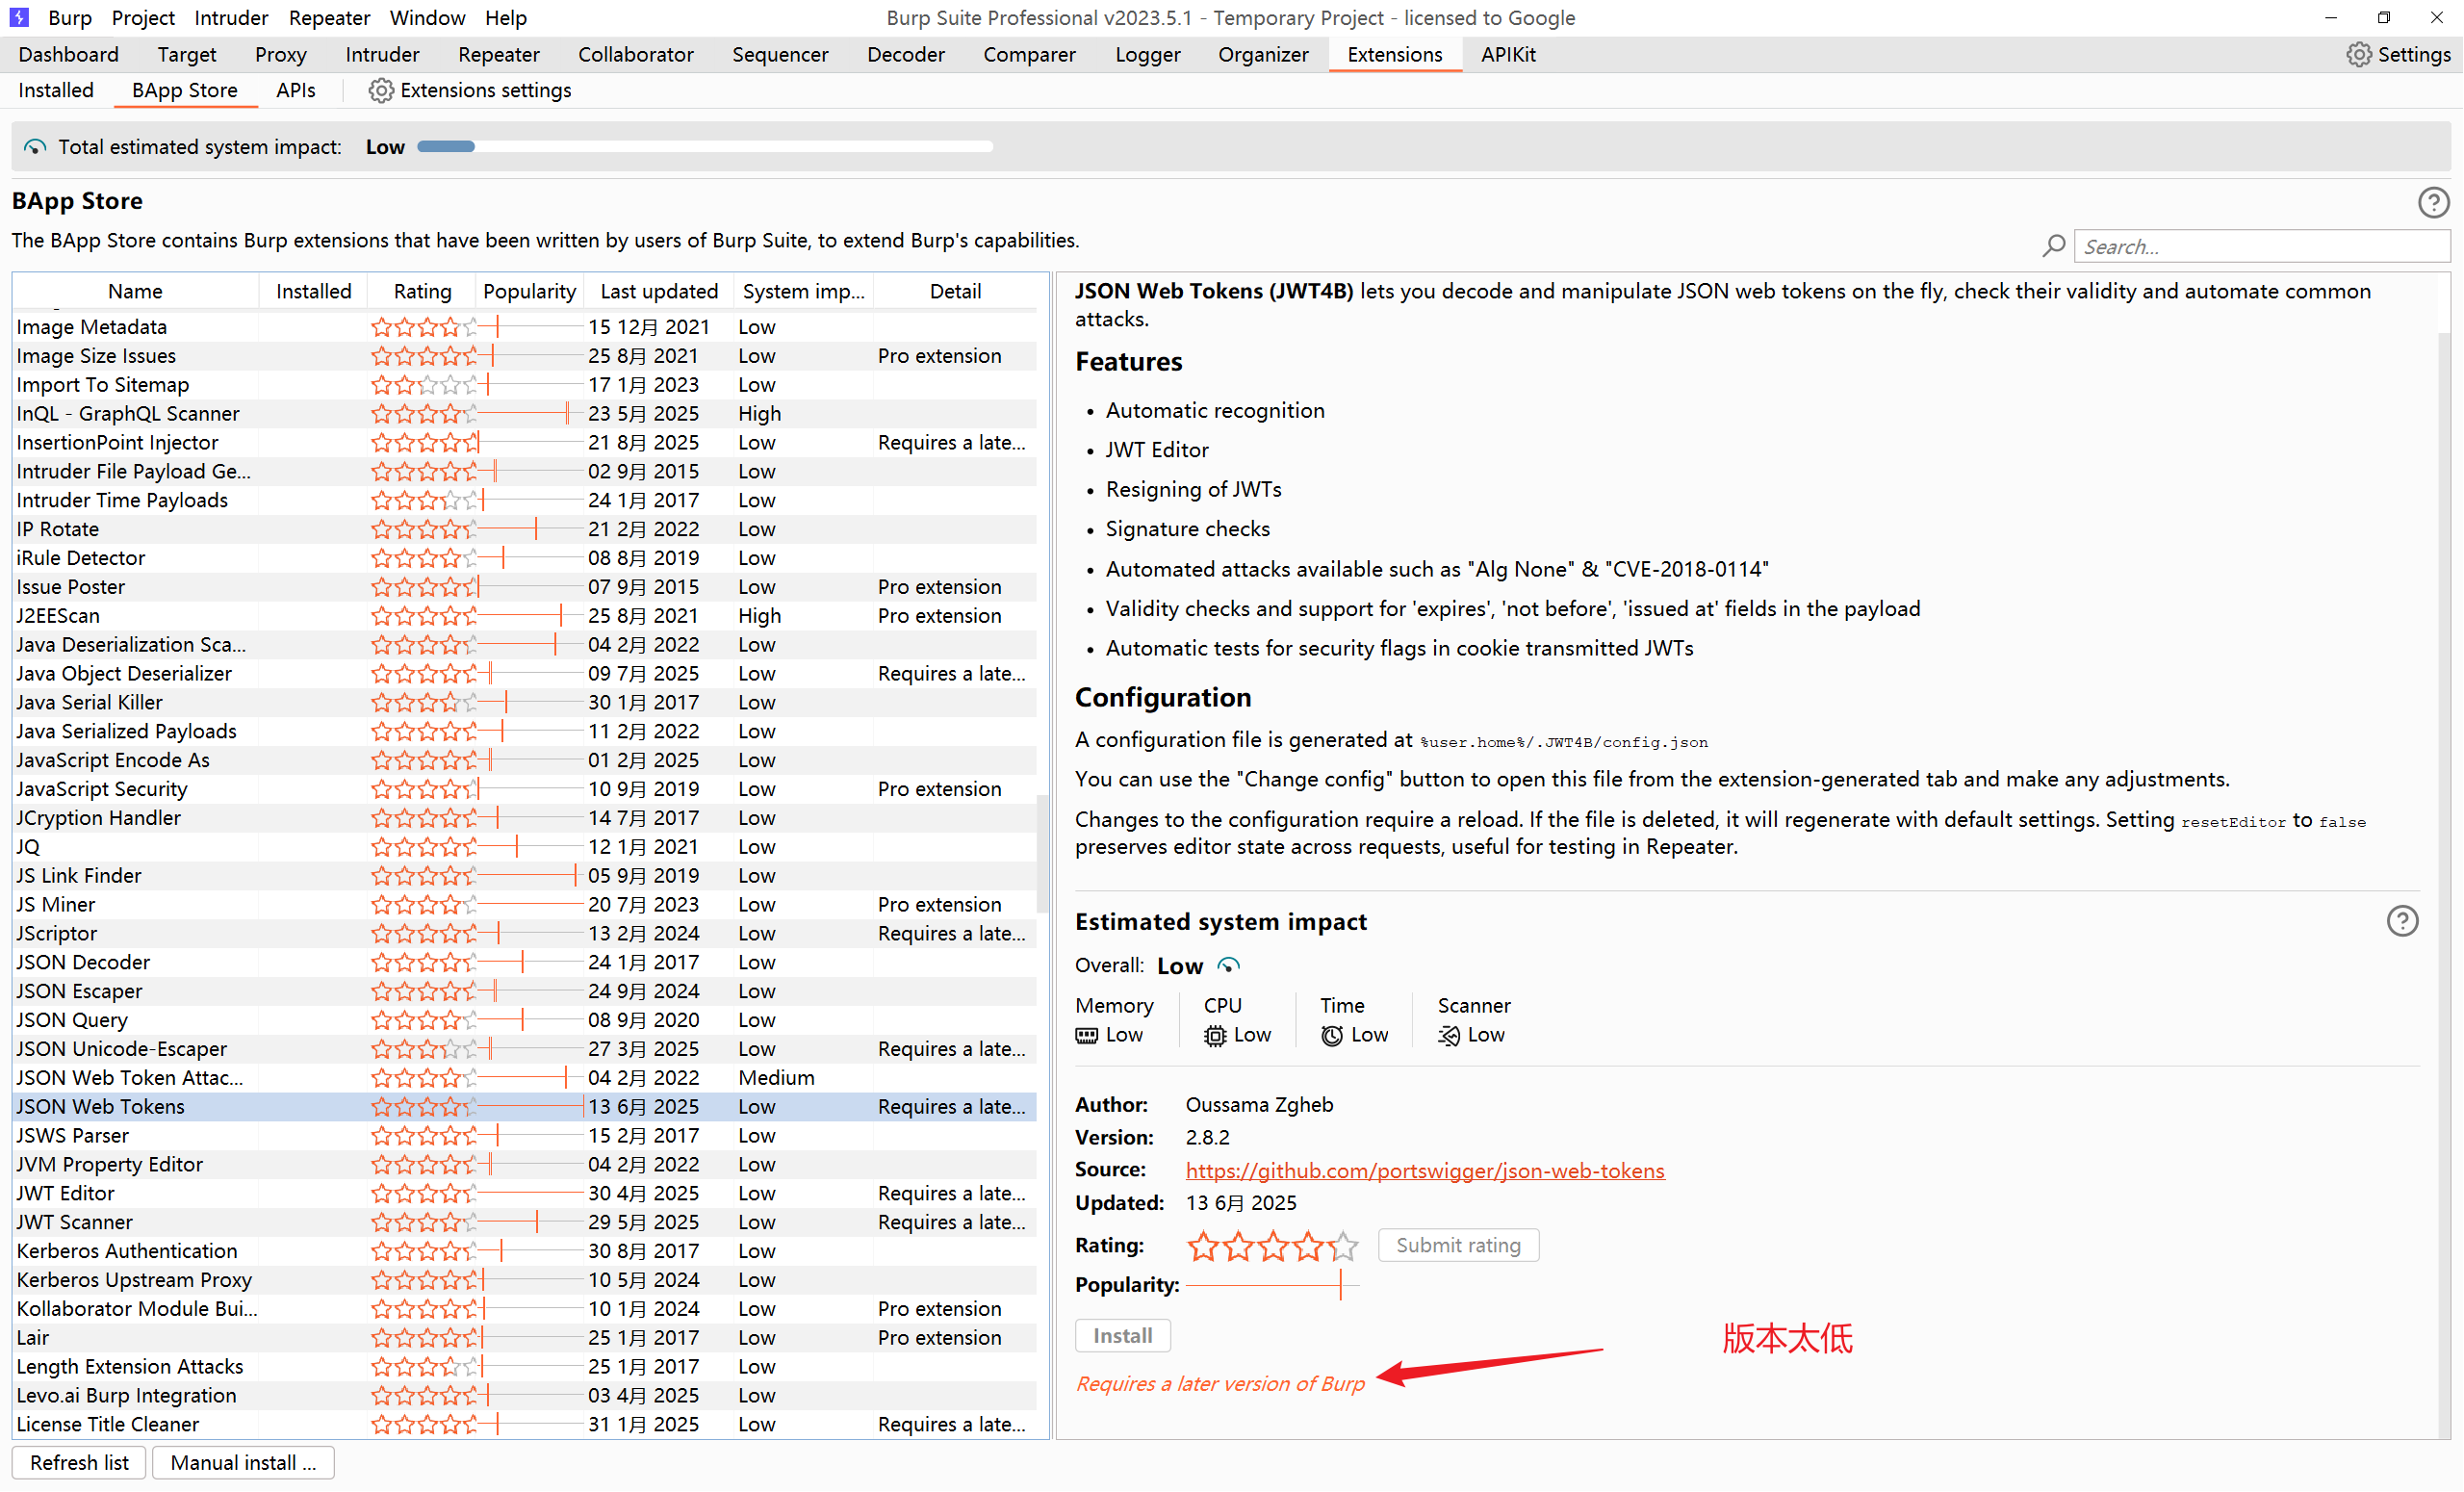Image resolution: width=2464 pixels, height=1492 pixels.
Task: Click the Refresh list button
Action: (x=79, y=1462)
